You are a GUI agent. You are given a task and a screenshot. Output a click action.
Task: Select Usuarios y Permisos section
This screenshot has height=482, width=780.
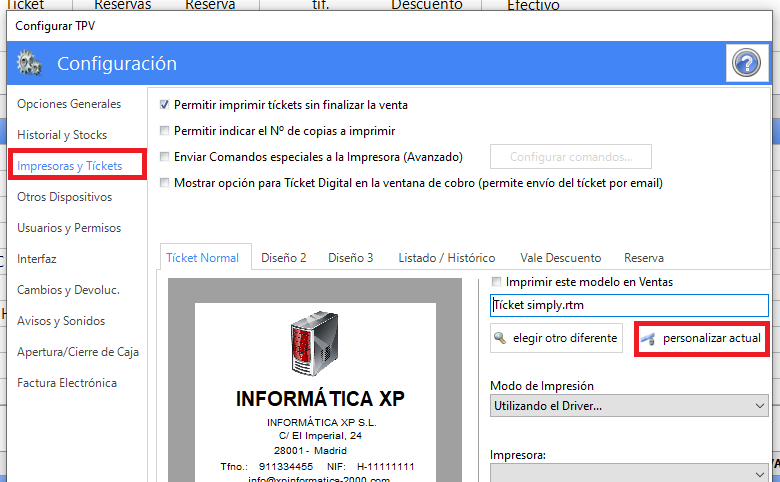69,228
